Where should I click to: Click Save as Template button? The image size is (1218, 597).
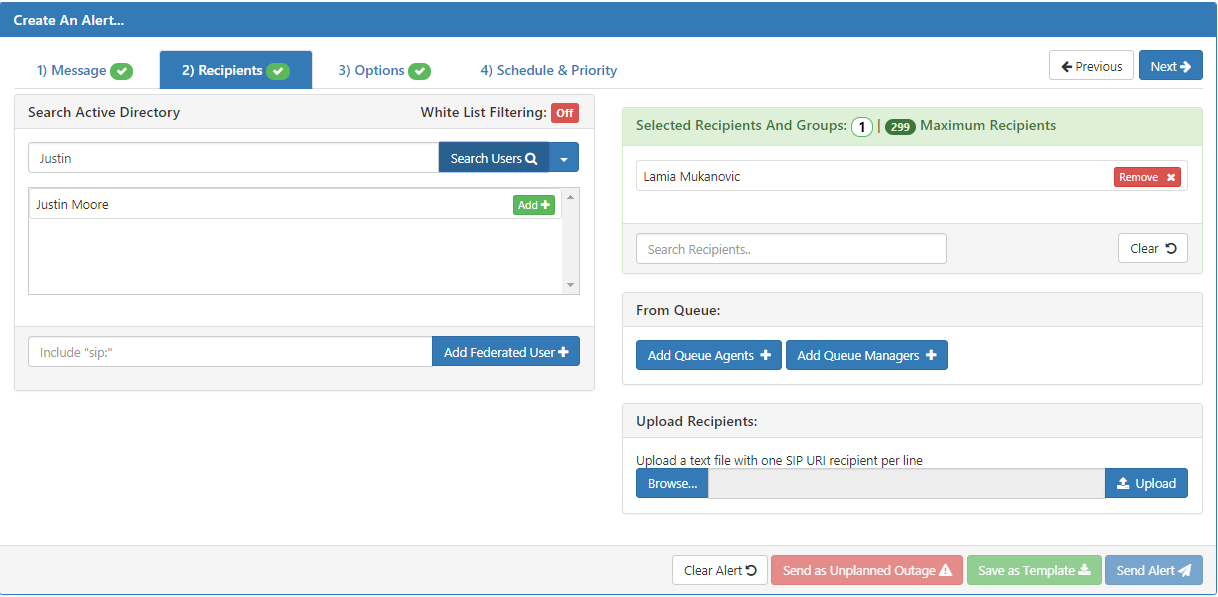pos(1034,570)
